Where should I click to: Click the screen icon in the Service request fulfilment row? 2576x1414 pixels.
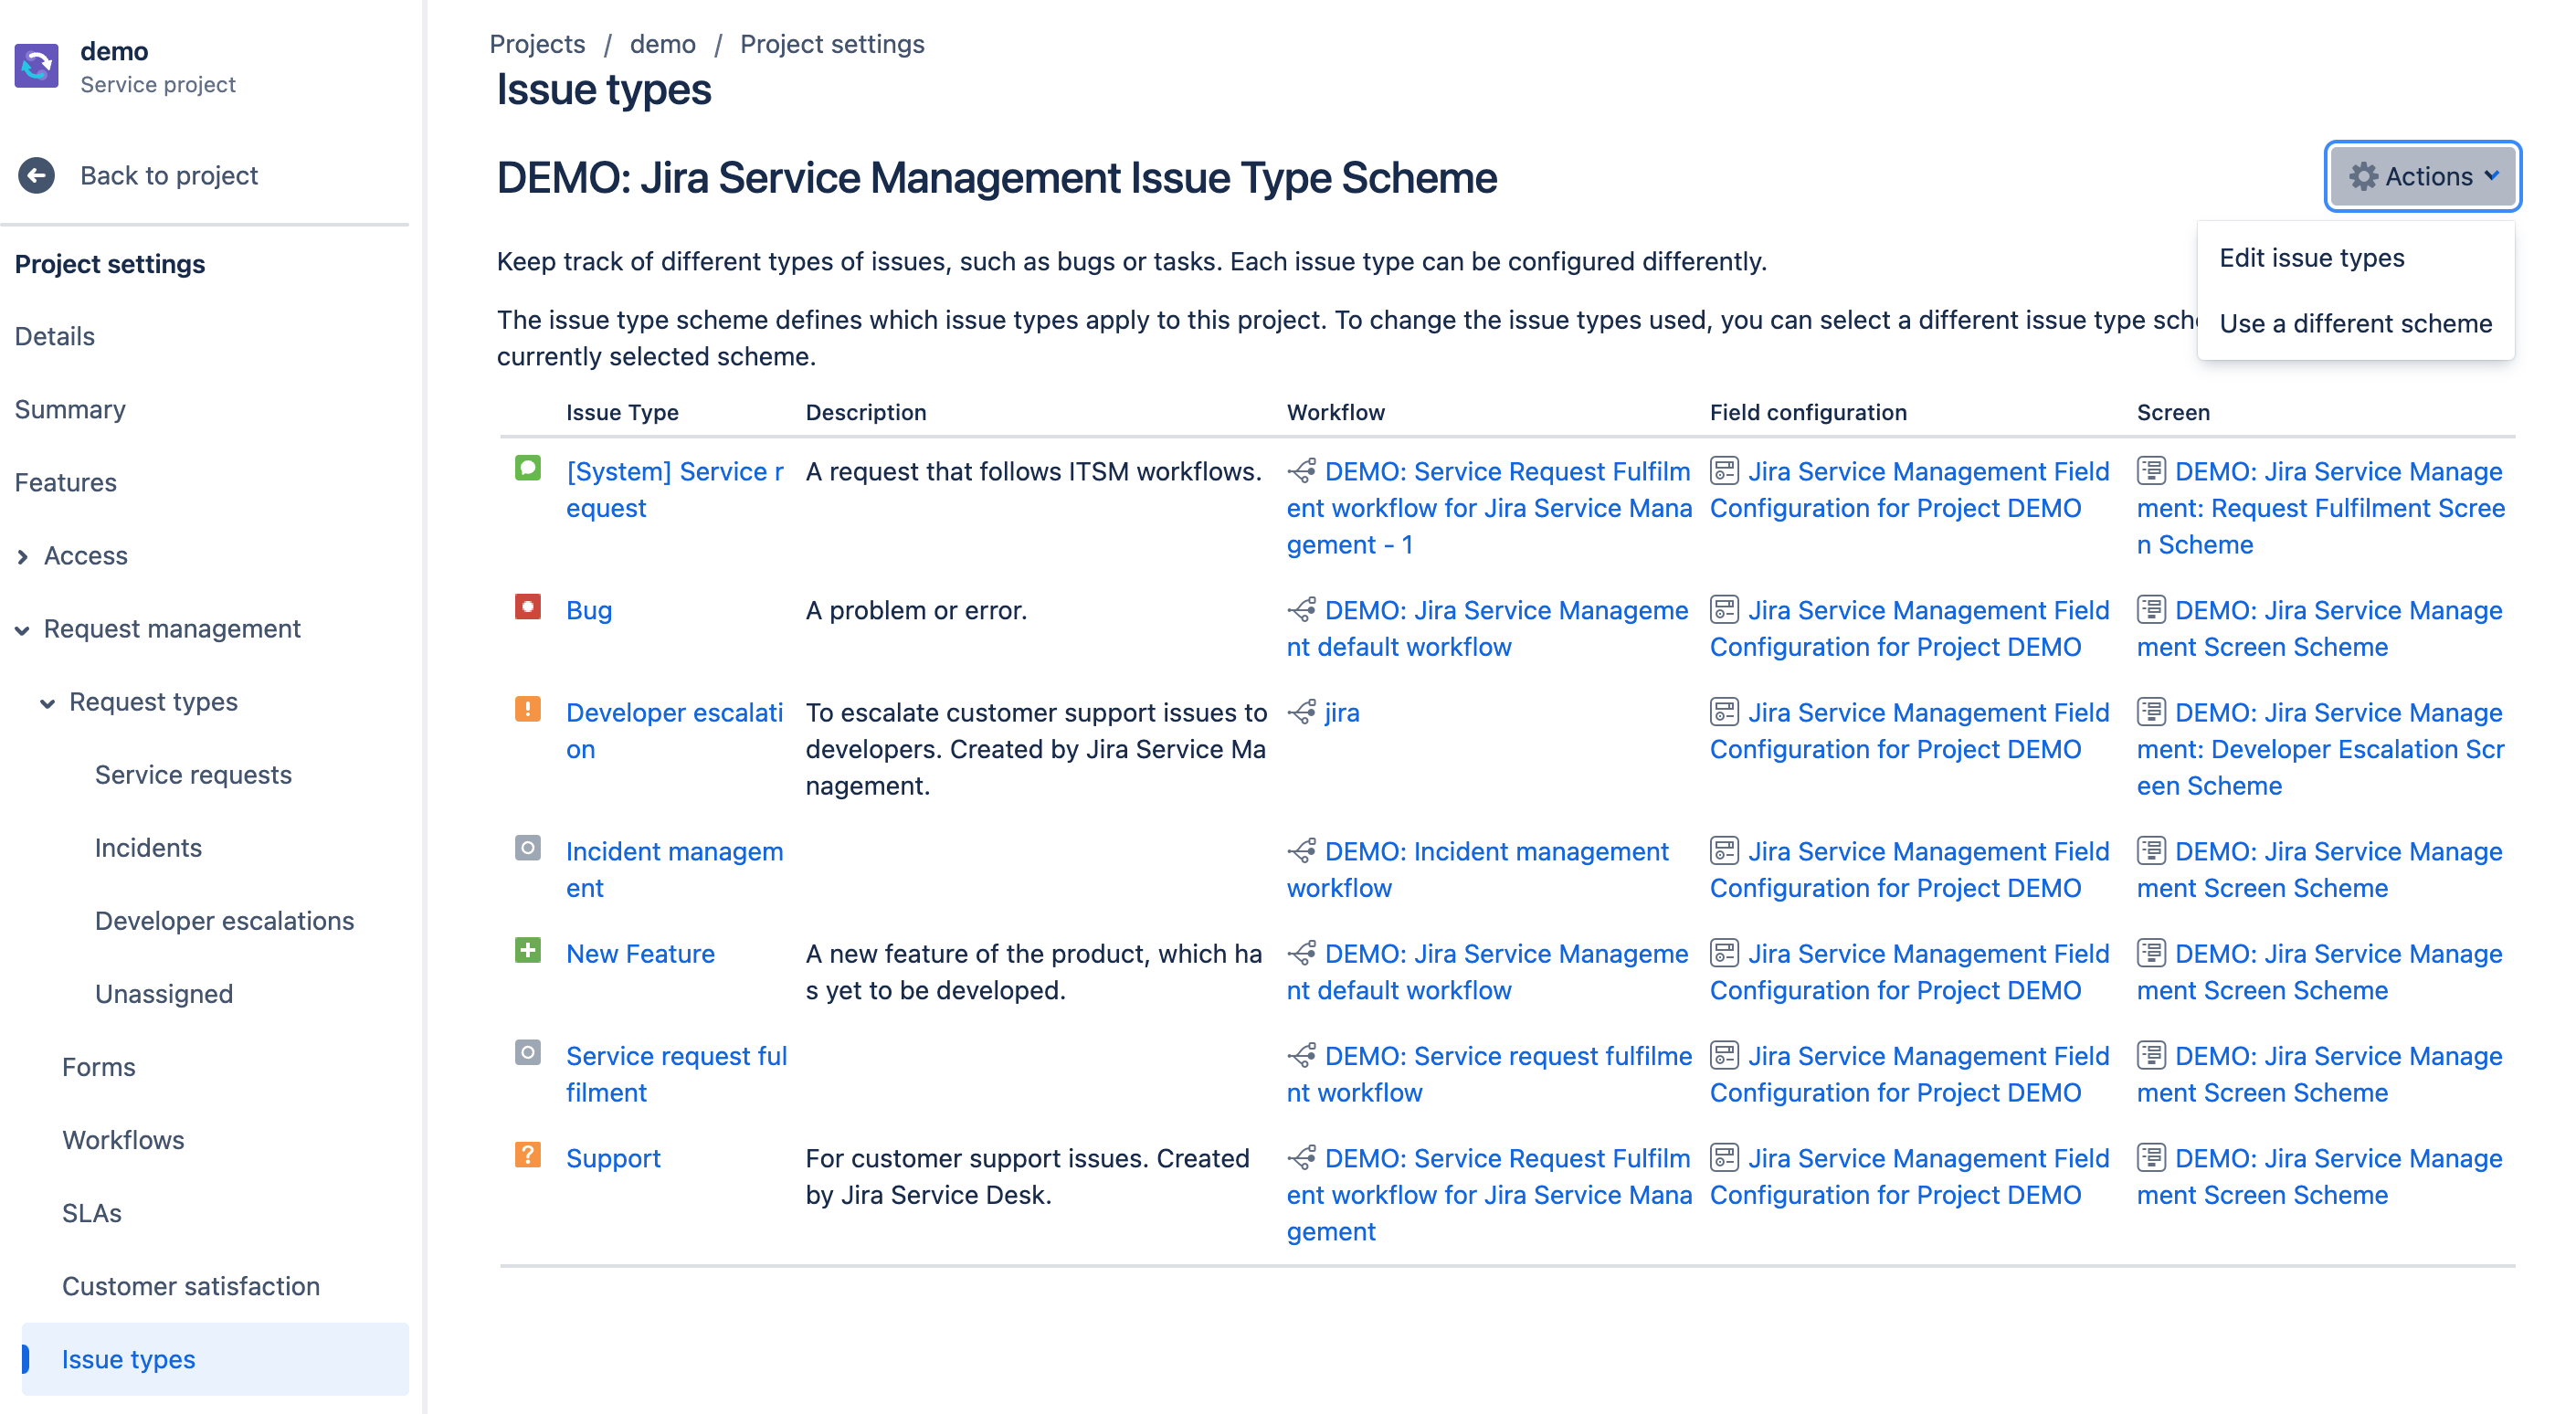tap(2152, 1055)
